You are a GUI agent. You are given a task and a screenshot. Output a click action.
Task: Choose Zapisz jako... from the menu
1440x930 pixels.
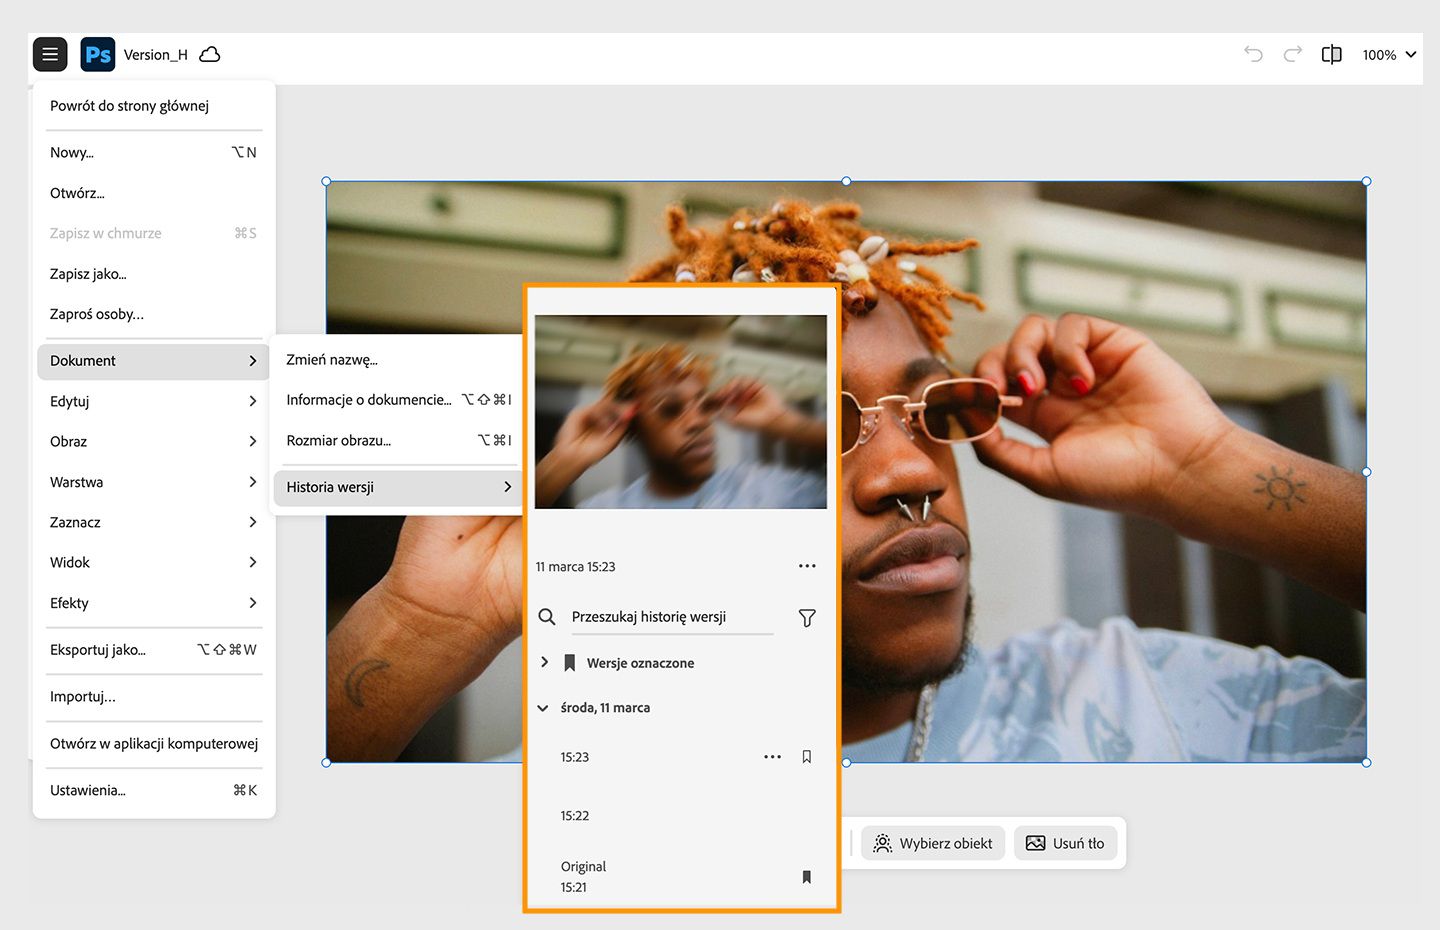(x=154, y=274)
